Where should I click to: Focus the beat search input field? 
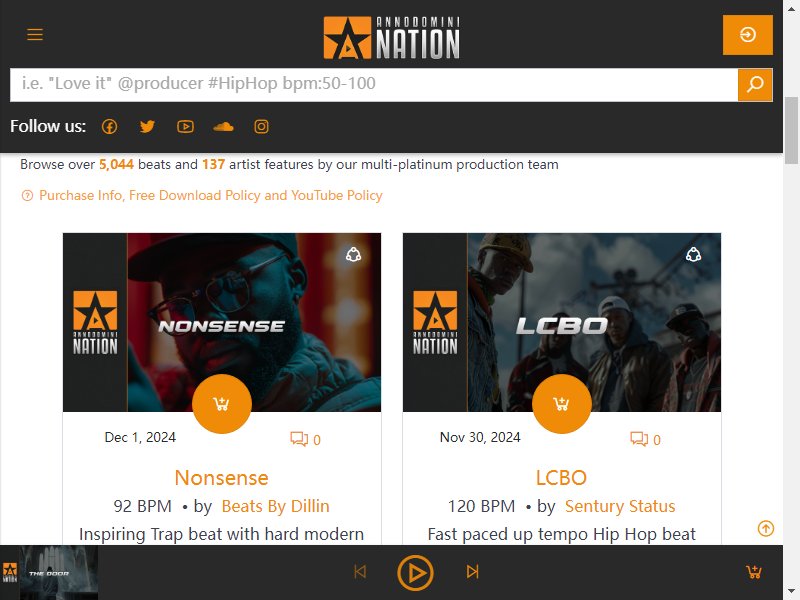click(x=374, y=84)
